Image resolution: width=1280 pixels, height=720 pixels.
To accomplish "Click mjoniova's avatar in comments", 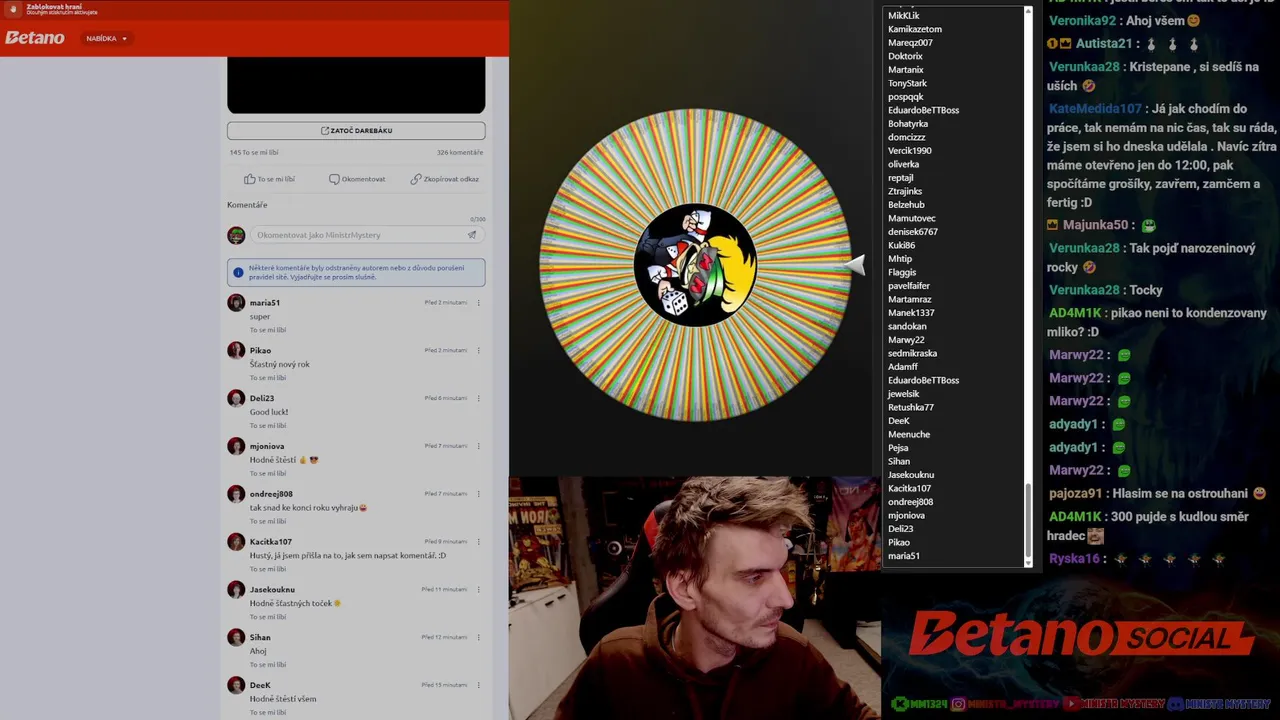I will [x=236, y=446].
